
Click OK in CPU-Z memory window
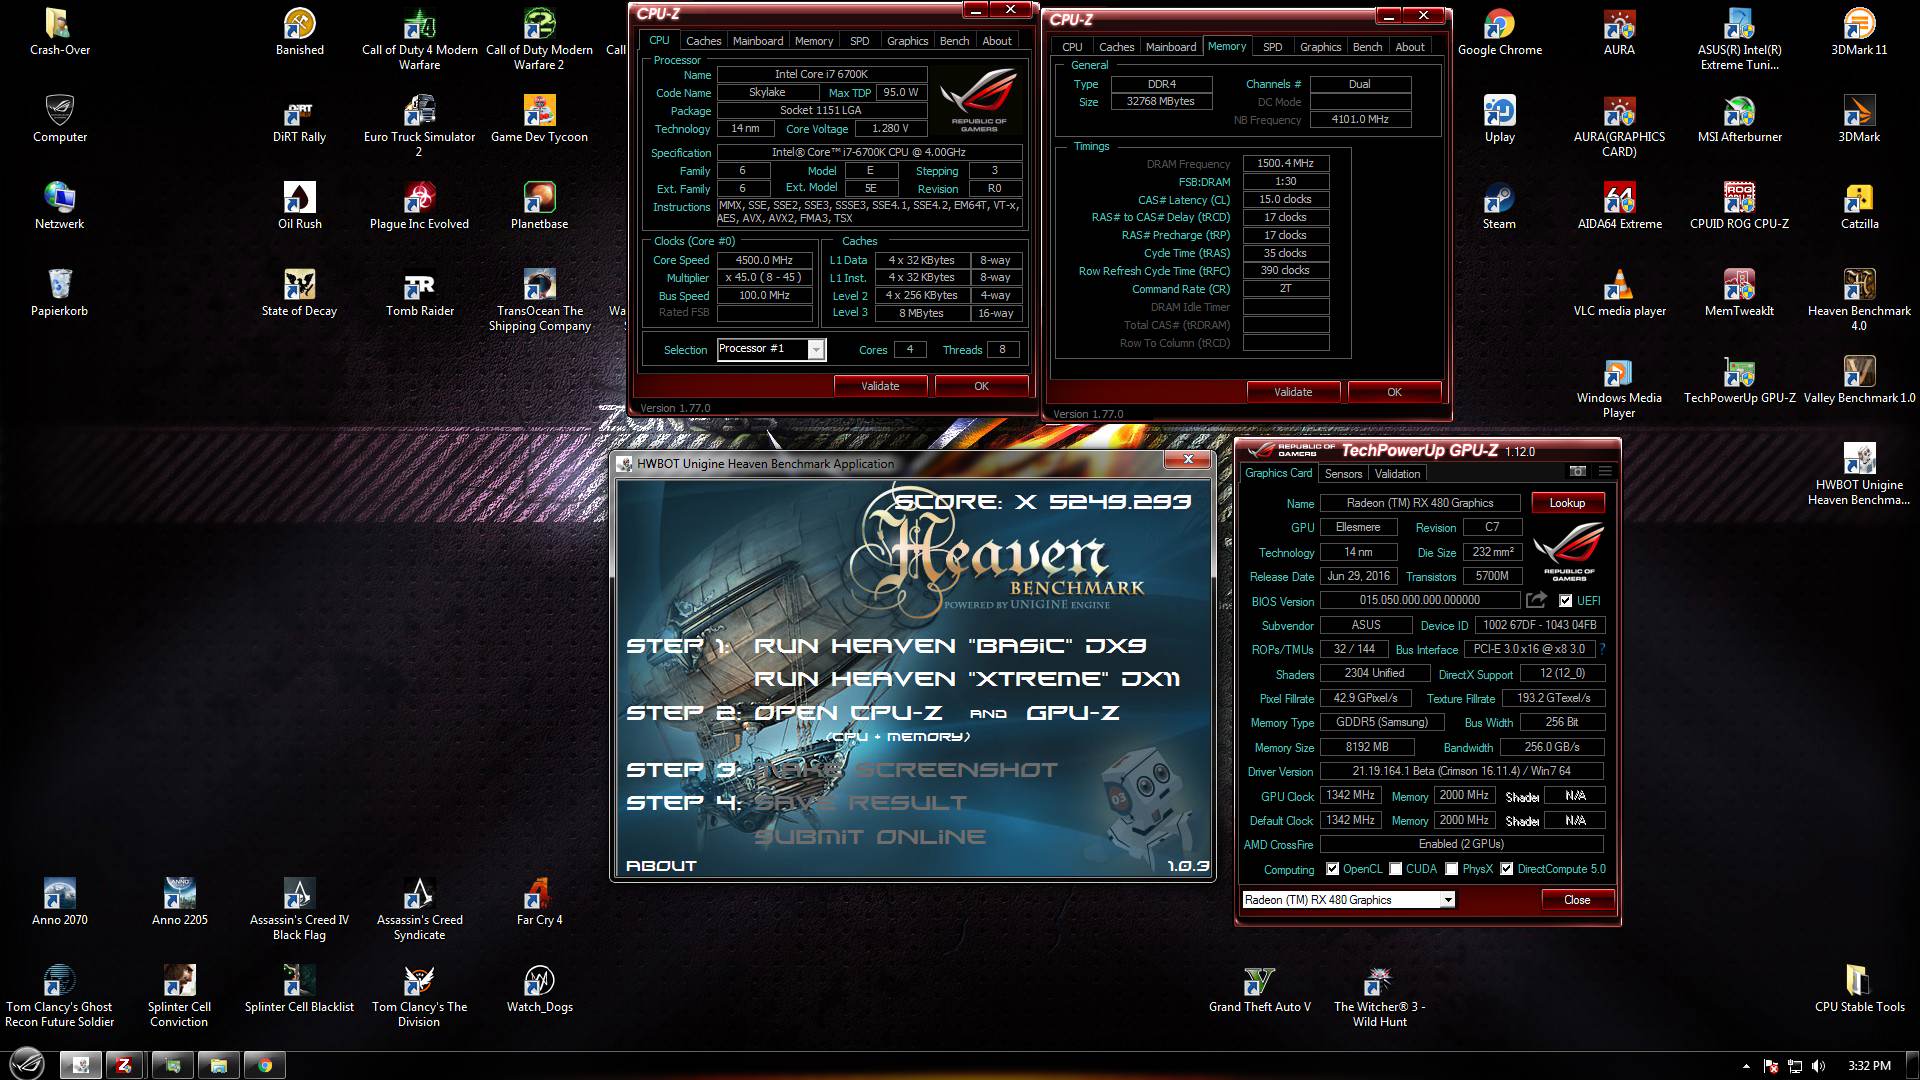tap(1394, 392)
